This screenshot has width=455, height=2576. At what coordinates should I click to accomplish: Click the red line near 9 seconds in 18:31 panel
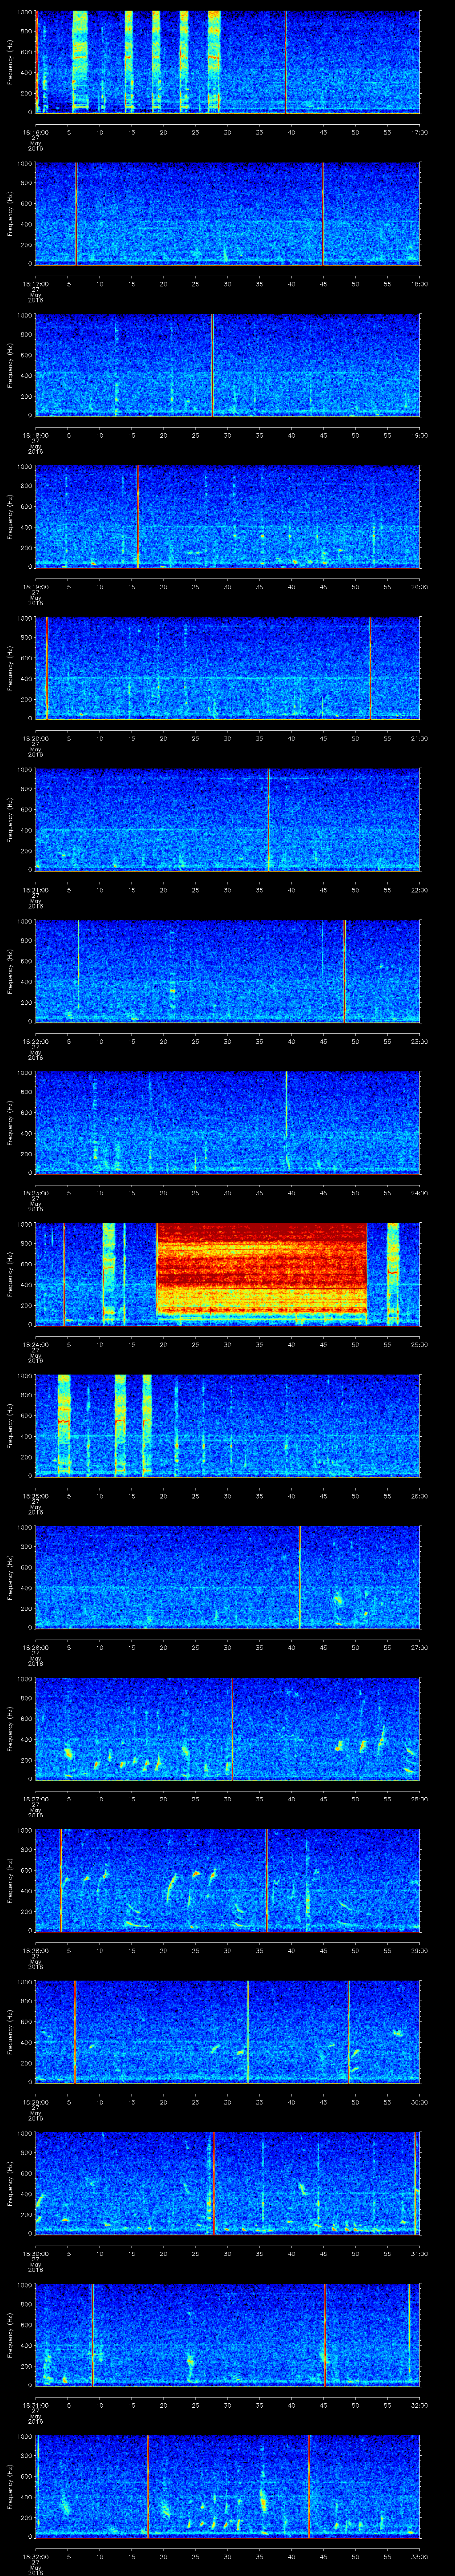click(x=93, y=2334)
